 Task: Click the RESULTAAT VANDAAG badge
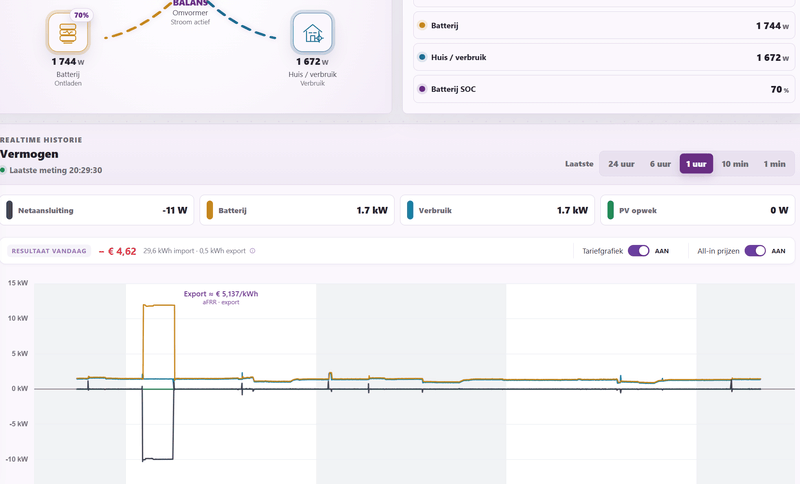pos(49,251)
